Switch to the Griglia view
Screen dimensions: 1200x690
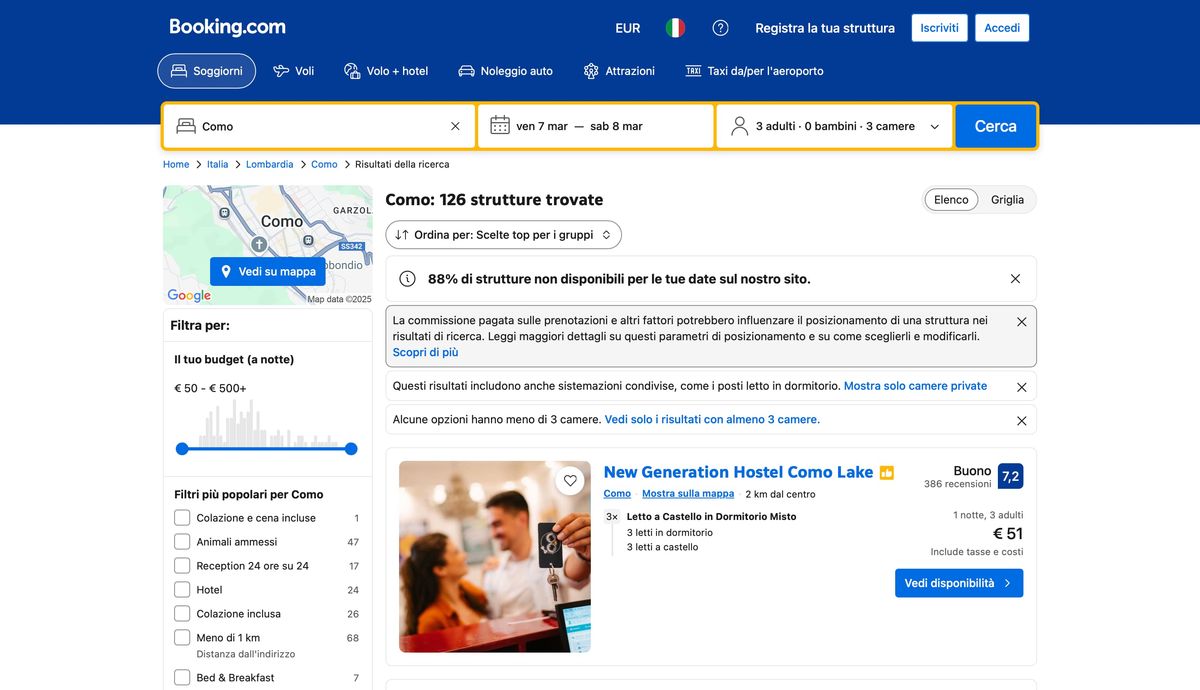pyautogui.click(x=1007, y=199)
